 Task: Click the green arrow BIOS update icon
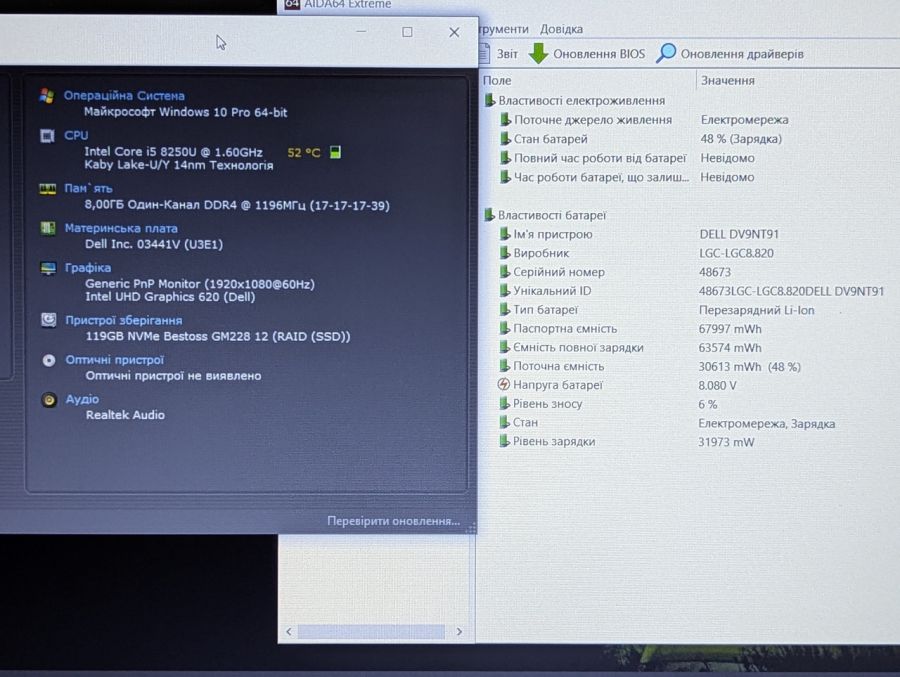pos(538,53)
